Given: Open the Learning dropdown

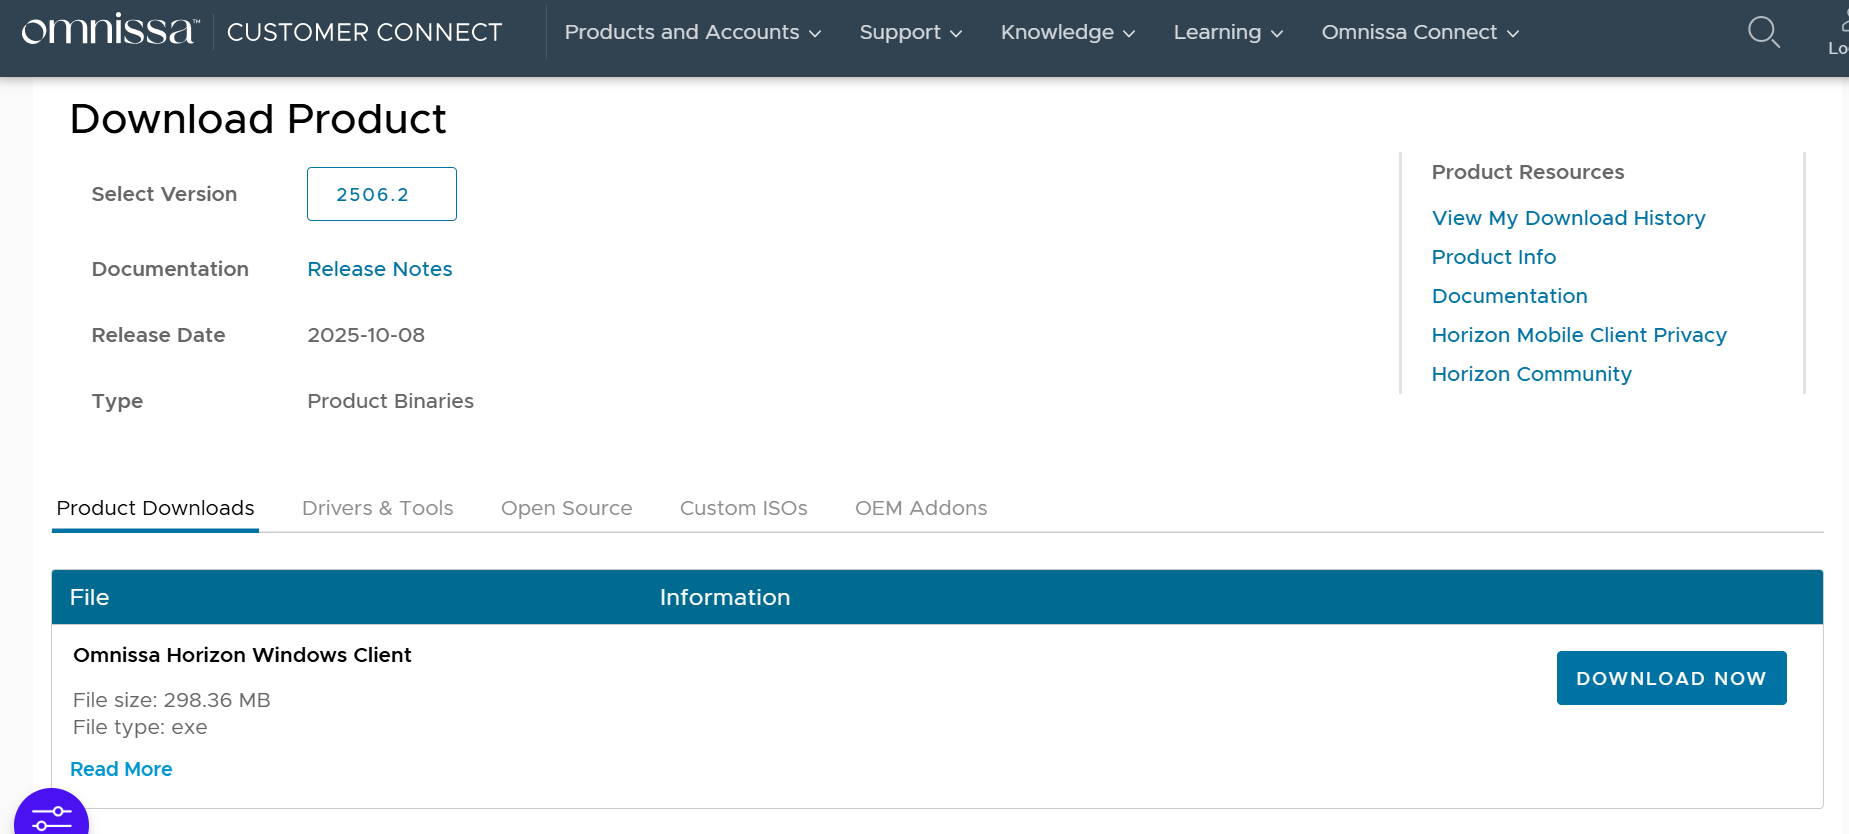Looking at the screenshot, I should click(1227, 32).
